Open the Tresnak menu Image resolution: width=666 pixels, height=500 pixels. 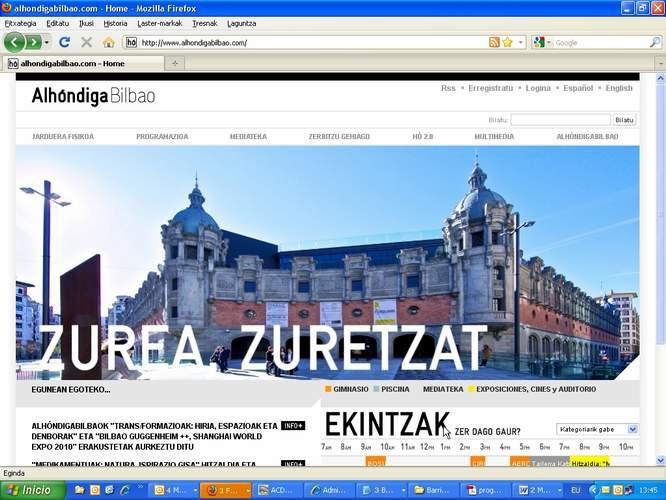[x=204, y=23]
